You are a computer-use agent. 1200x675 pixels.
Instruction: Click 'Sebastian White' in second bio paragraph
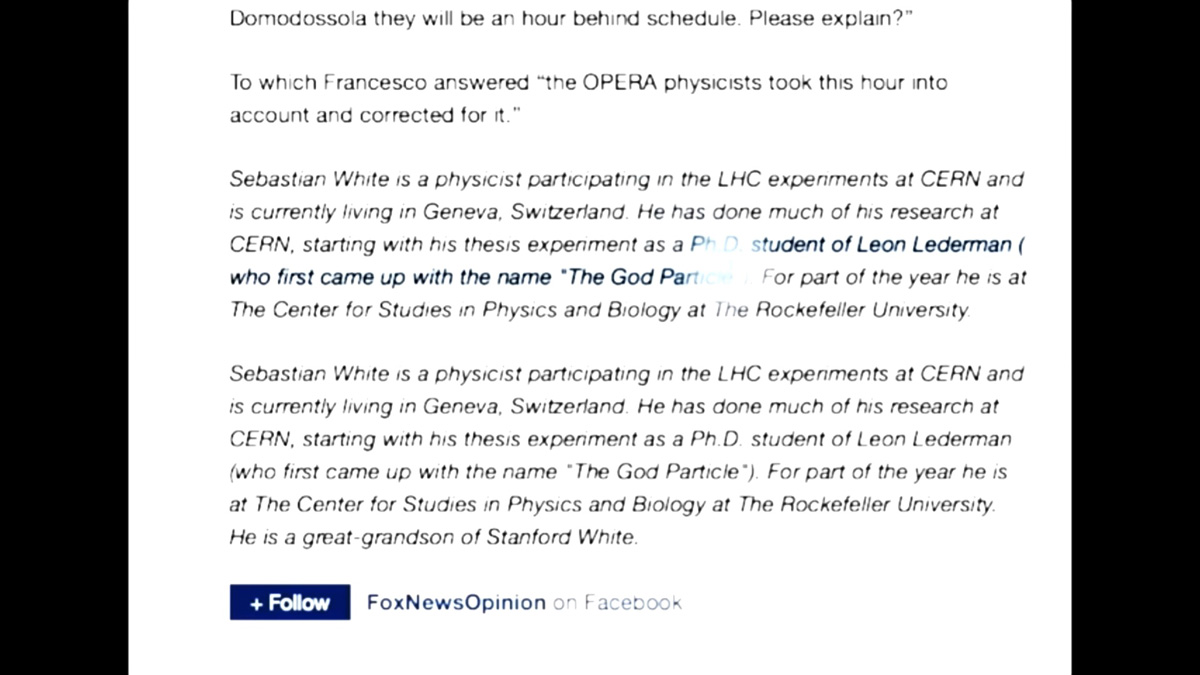click(294, 374)
